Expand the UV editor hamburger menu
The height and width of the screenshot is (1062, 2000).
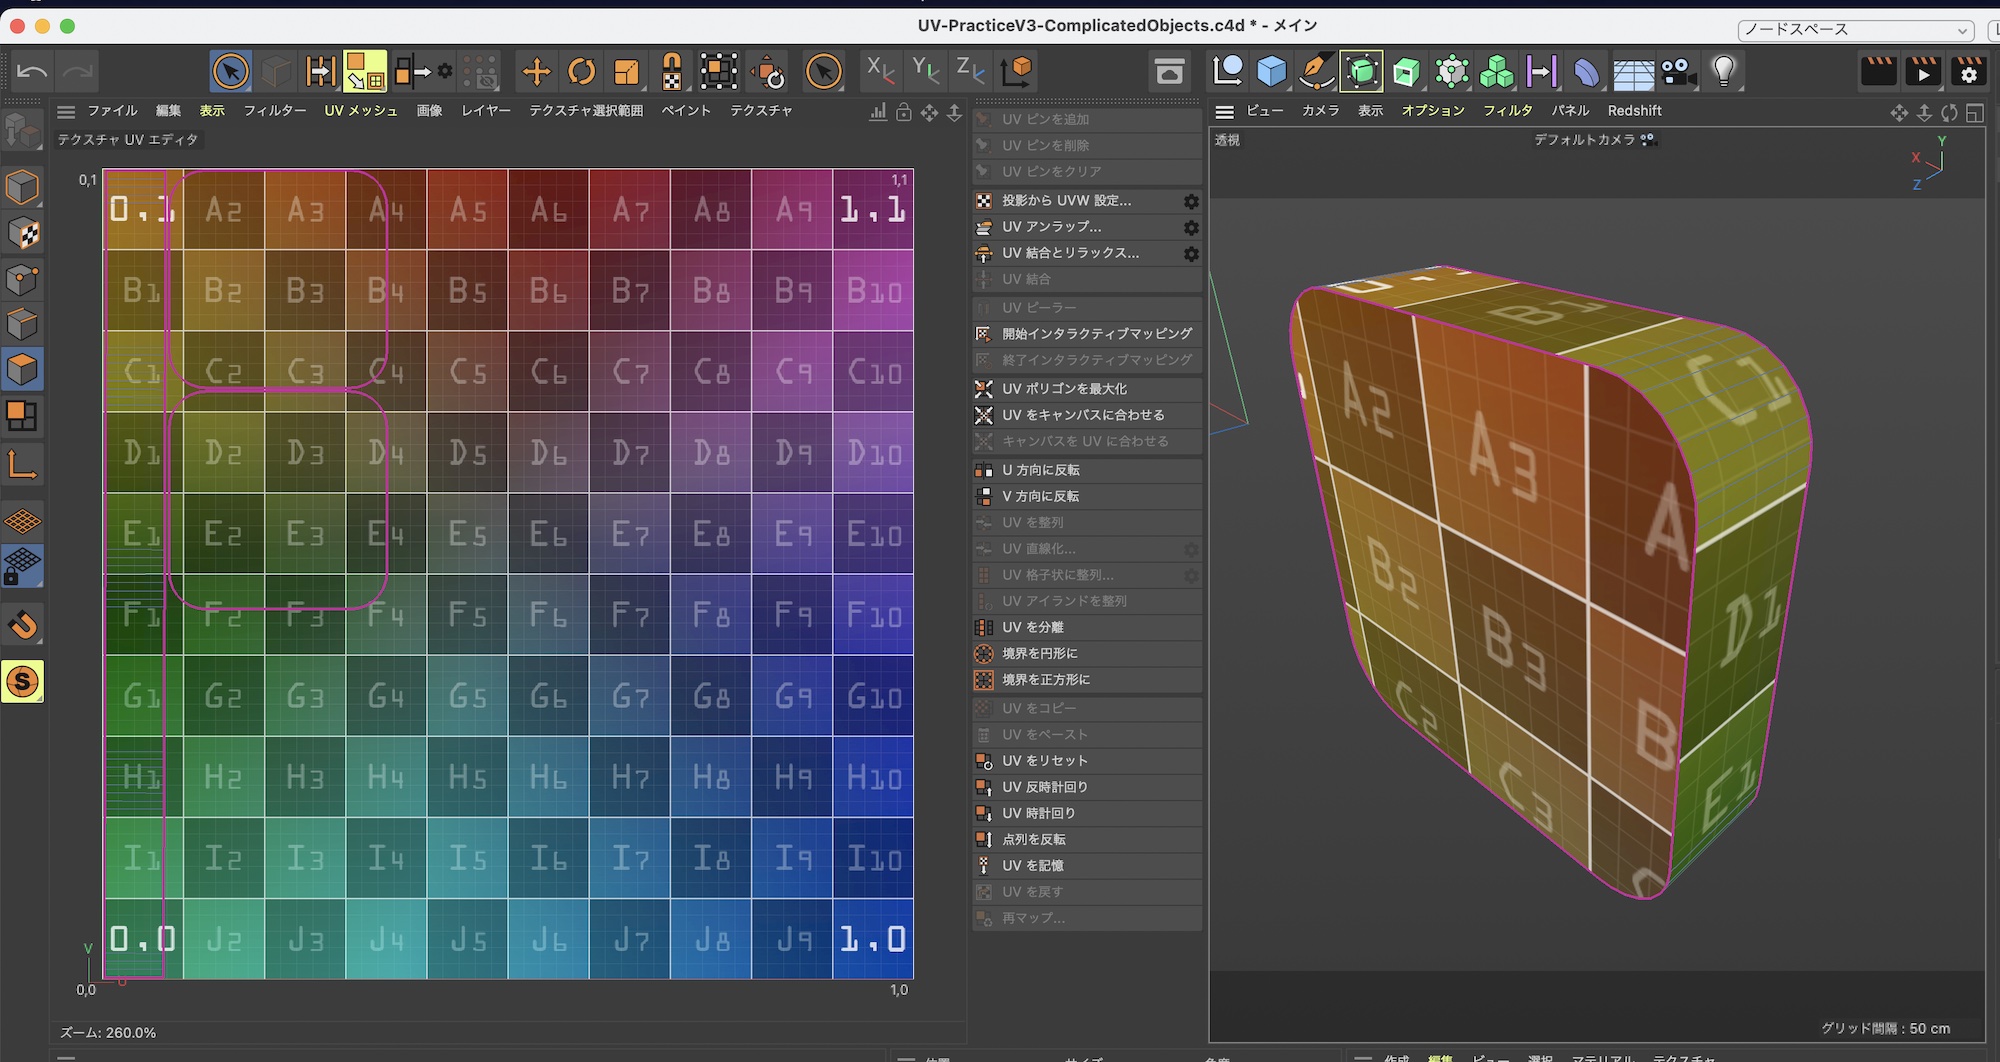point(66,111)
